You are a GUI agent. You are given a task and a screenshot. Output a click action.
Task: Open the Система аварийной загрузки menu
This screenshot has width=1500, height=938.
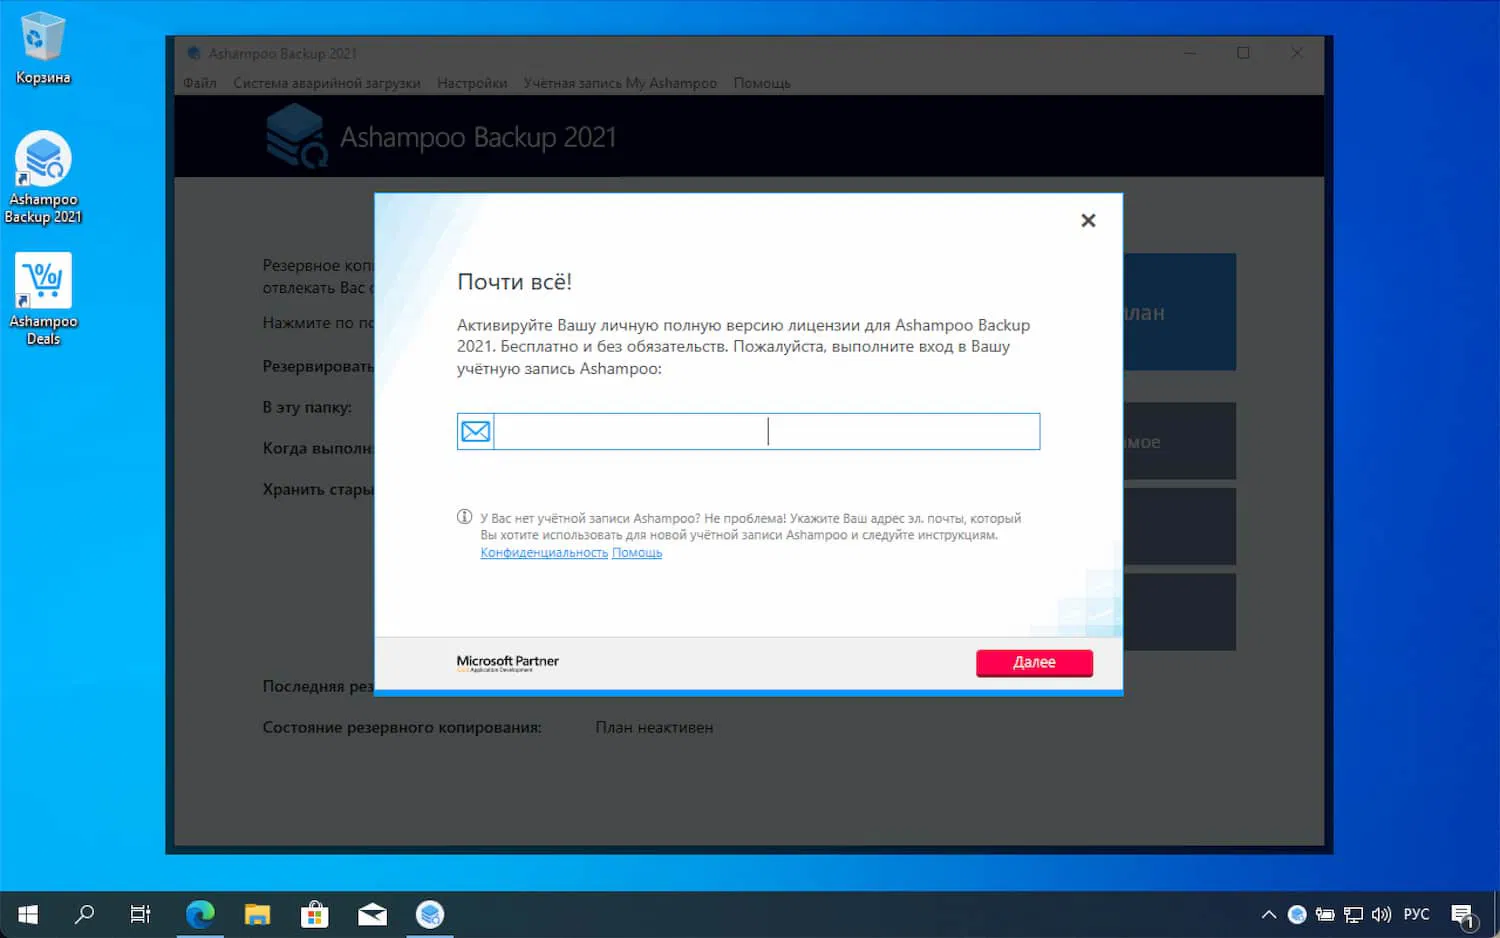click(x=327, y=83)
